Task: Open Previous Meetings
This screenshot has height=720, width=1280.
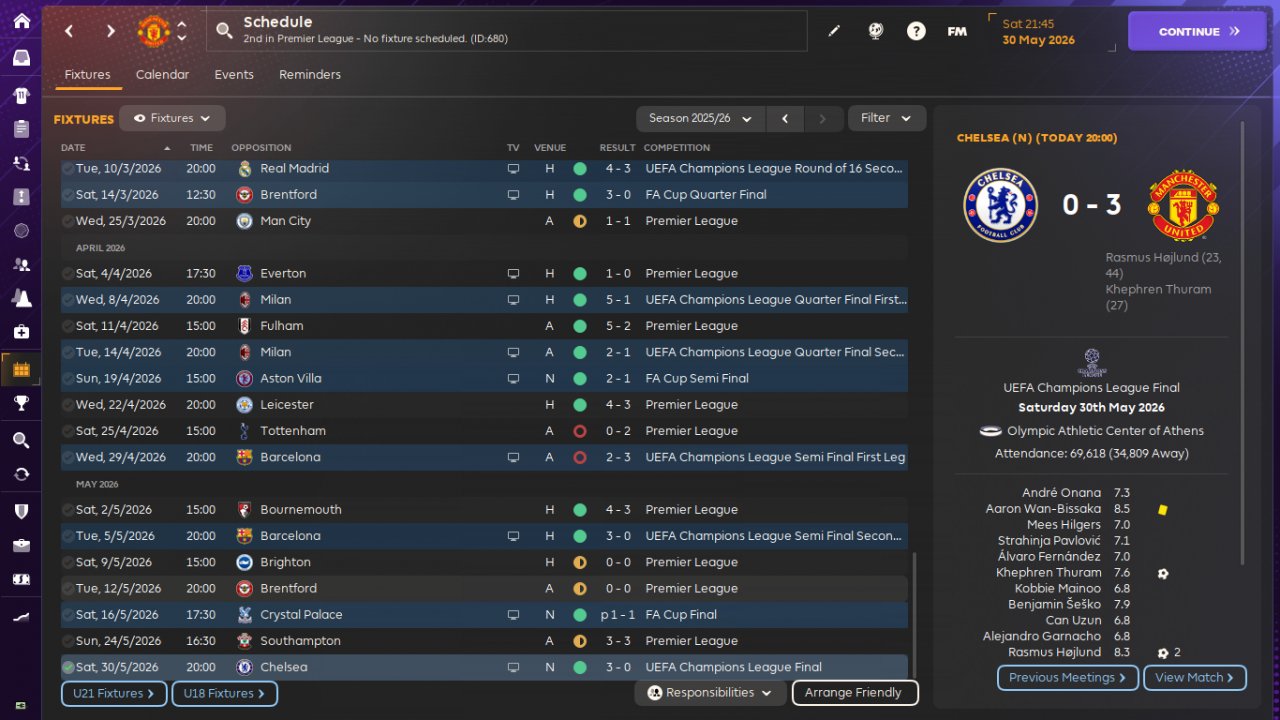Action: tap(1067, 678)
